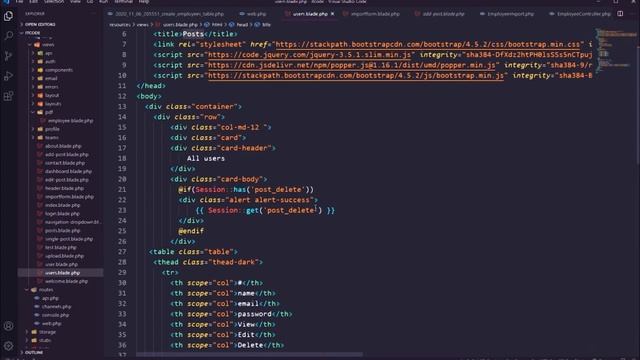Open dashboard.blade.php in explorer
This screenshot has height=360, width=640.
coord(68,171)
